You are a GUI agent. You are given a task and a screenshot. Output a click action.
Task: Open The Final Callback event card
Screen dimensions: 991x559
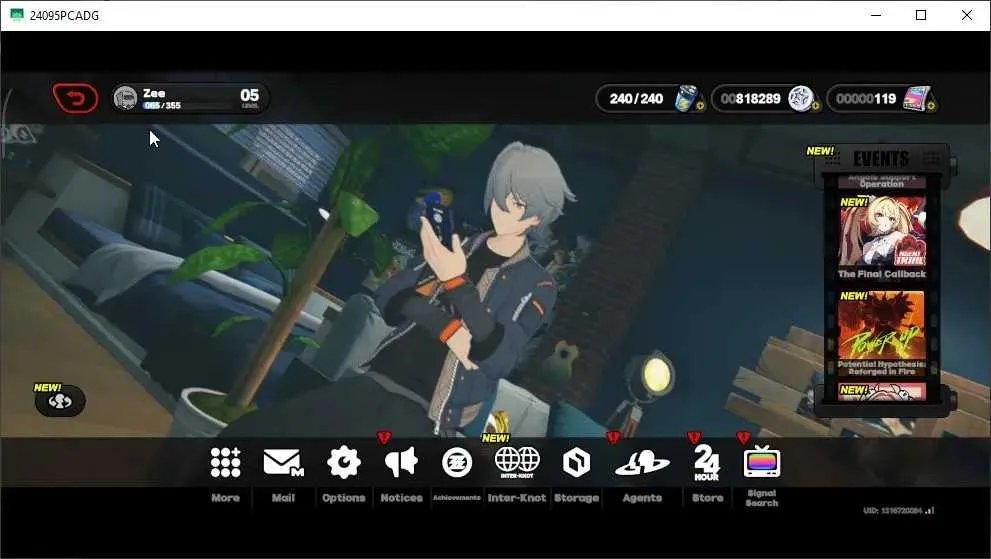coord(882,238)
